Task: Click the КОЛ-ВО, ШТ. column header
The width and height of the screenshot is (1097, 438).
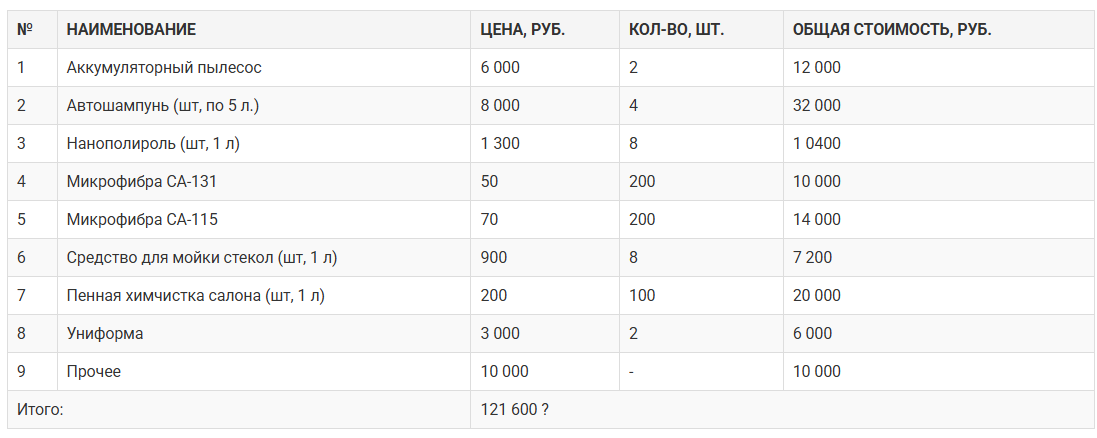Action: [677, 30]
